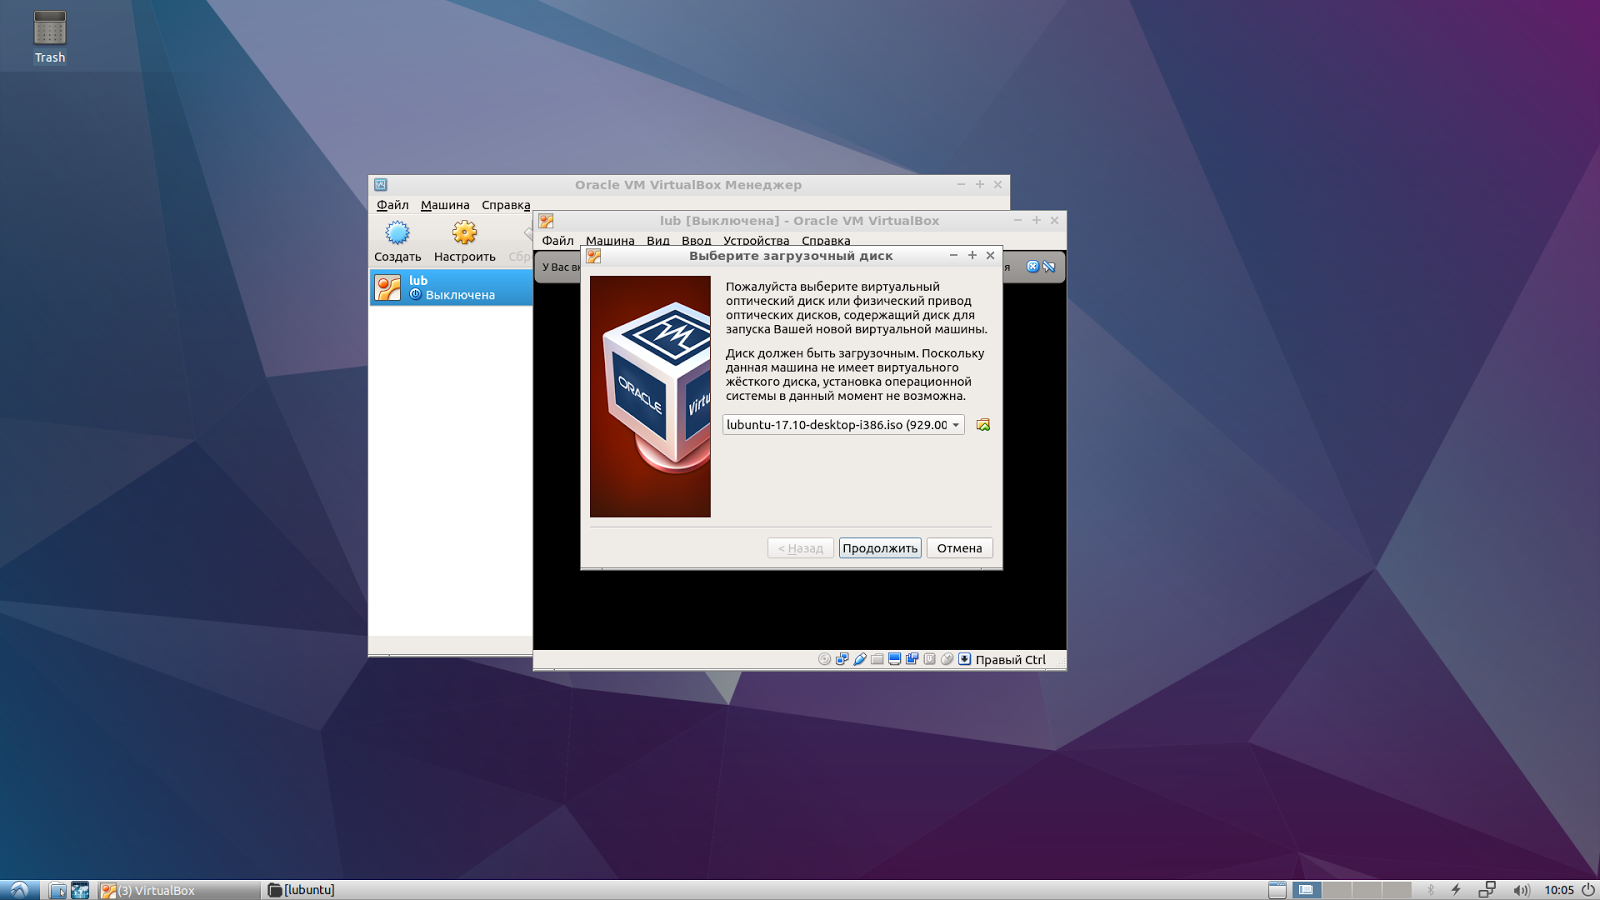1600x900 pixels.
Task: Click shared folders status icon
Action: tap(877, 659)
